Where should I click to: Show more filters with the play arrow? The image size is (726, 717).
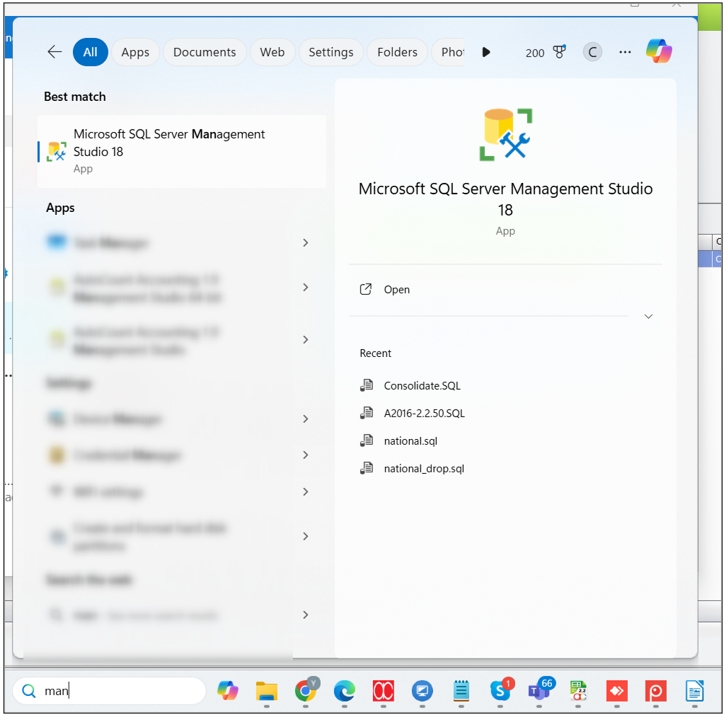click(486, 52)
